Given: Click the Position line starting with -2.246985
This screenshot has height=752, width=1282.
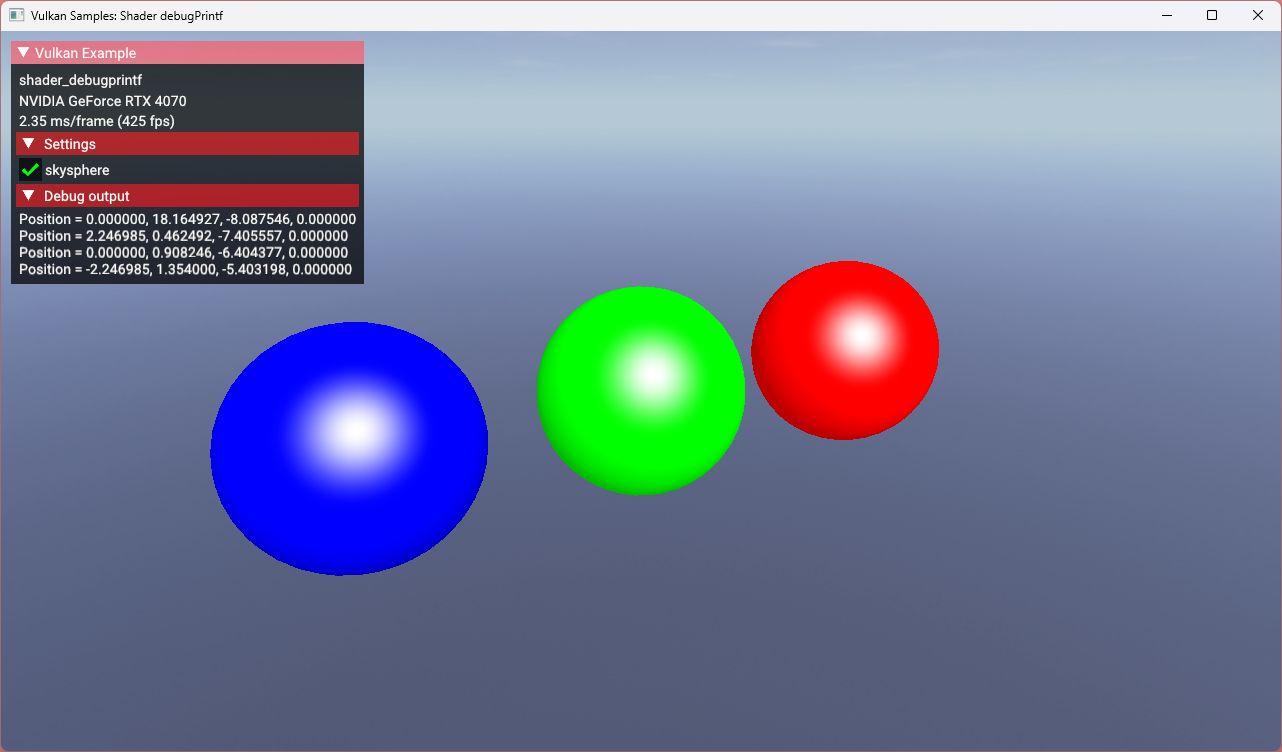Looking at the screenshot, I should [185, 269].
